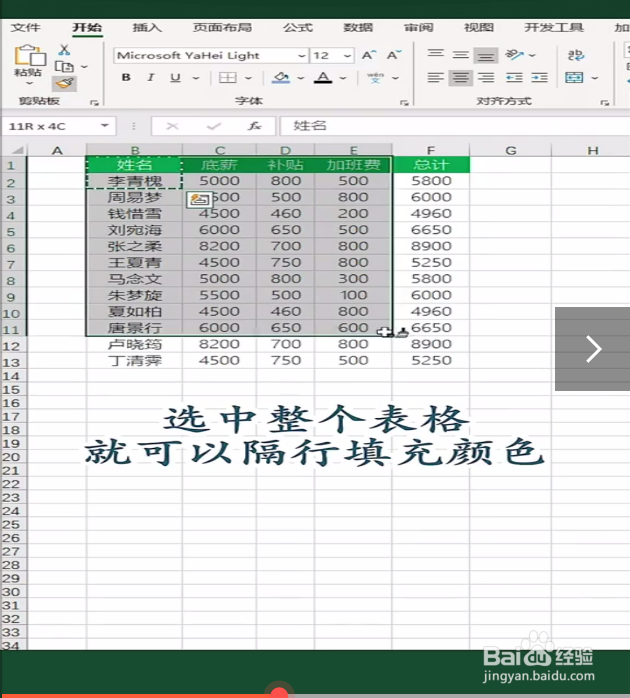Switch to the 公式 ribbon tab
The width and height of the screenshot is (630, 698).
tap(298, 28)
